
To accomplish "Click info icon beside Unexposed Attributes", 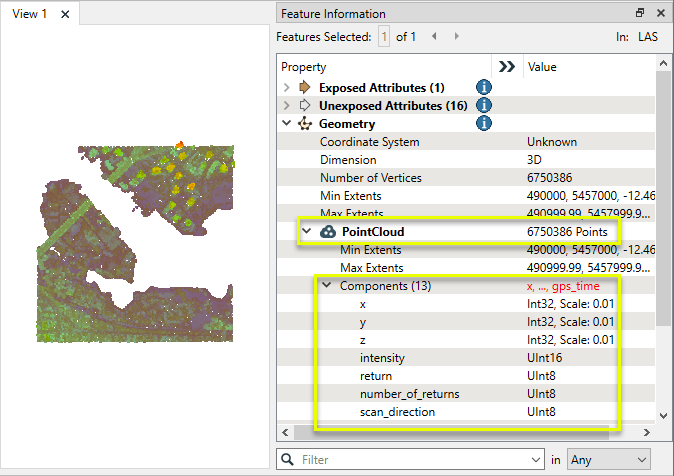I will click(x=483, y=105).
